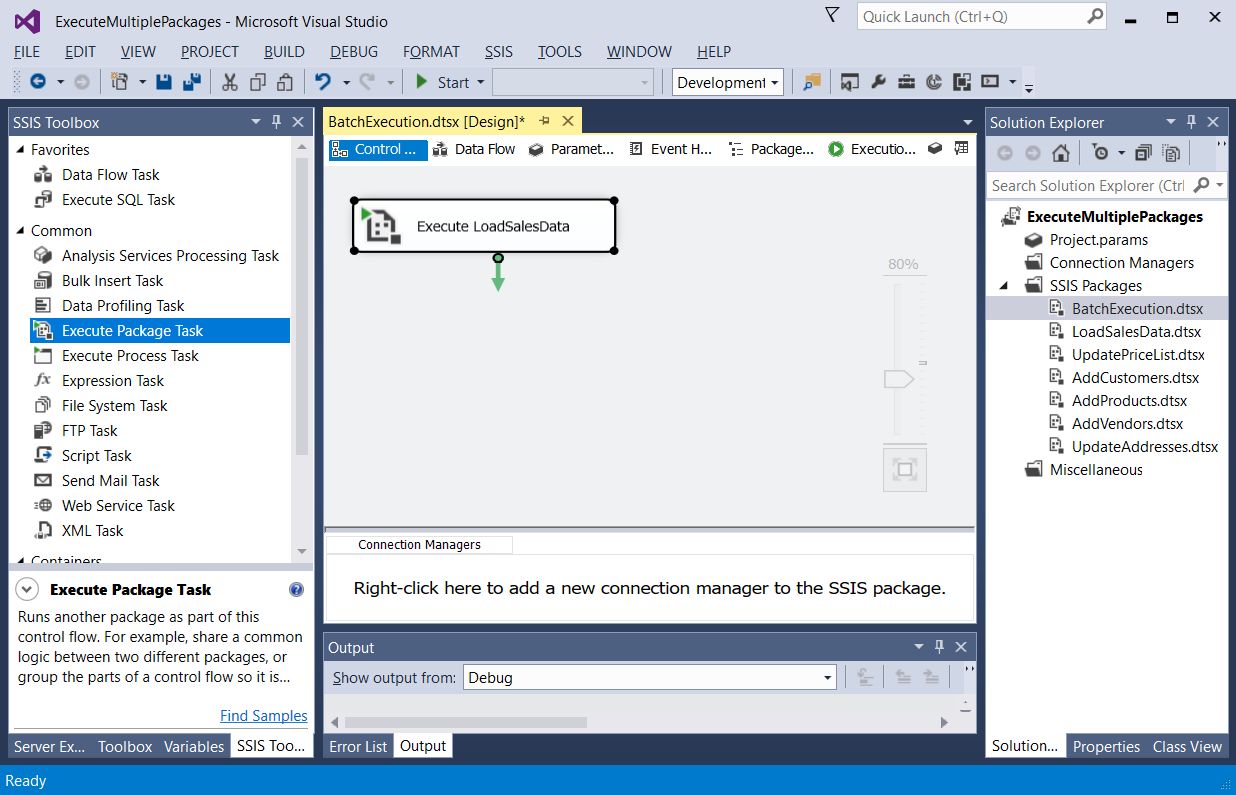Open the PROJECT menu
Image resolution: width=1236 pixels, height=795 pixels.
[x=210, y=52]
